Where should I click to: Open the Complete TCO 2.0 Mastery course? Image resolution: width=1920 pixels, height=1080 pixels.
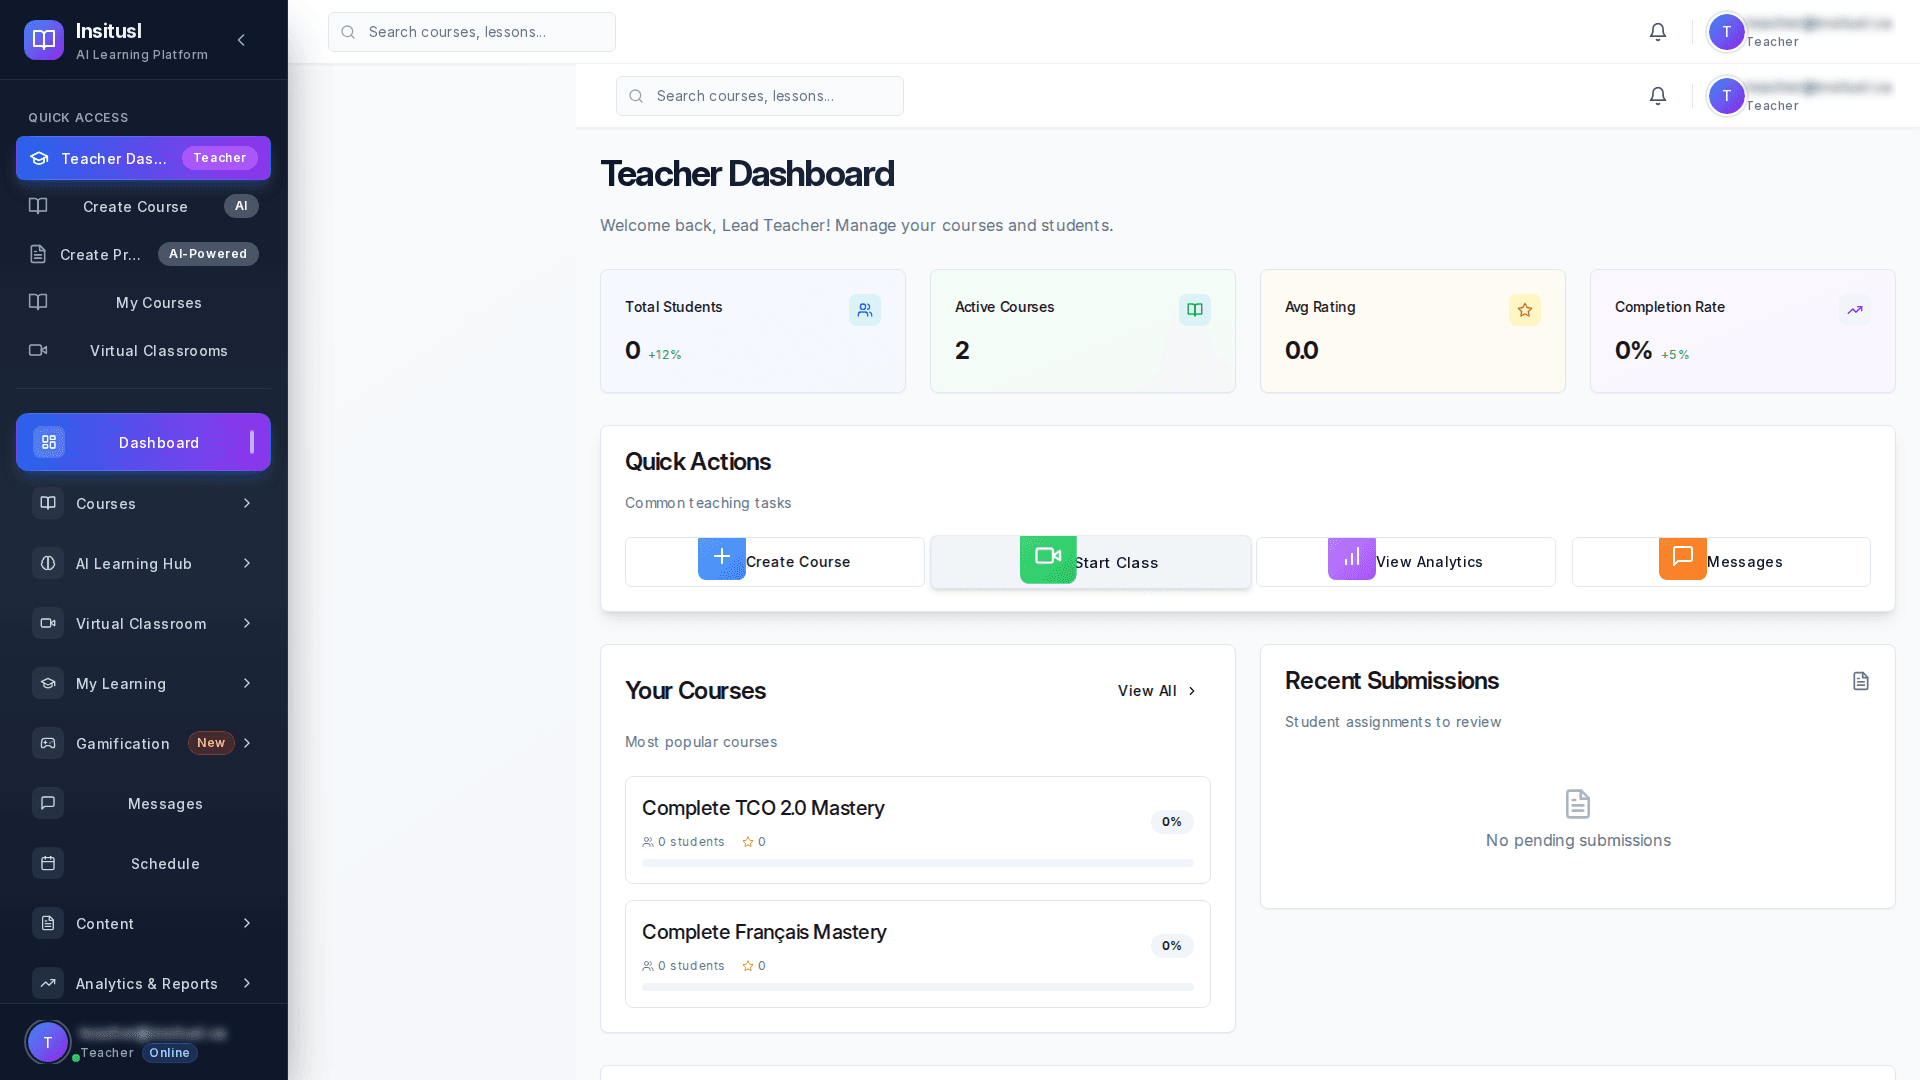[x=763, y=808]
